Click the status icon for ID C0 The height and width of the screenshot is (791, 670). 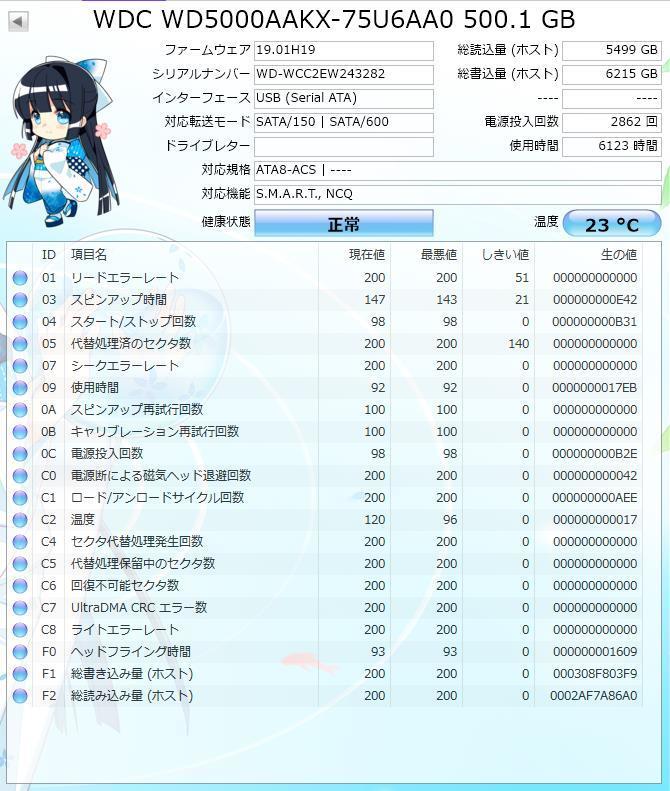(x=20, y=476)
